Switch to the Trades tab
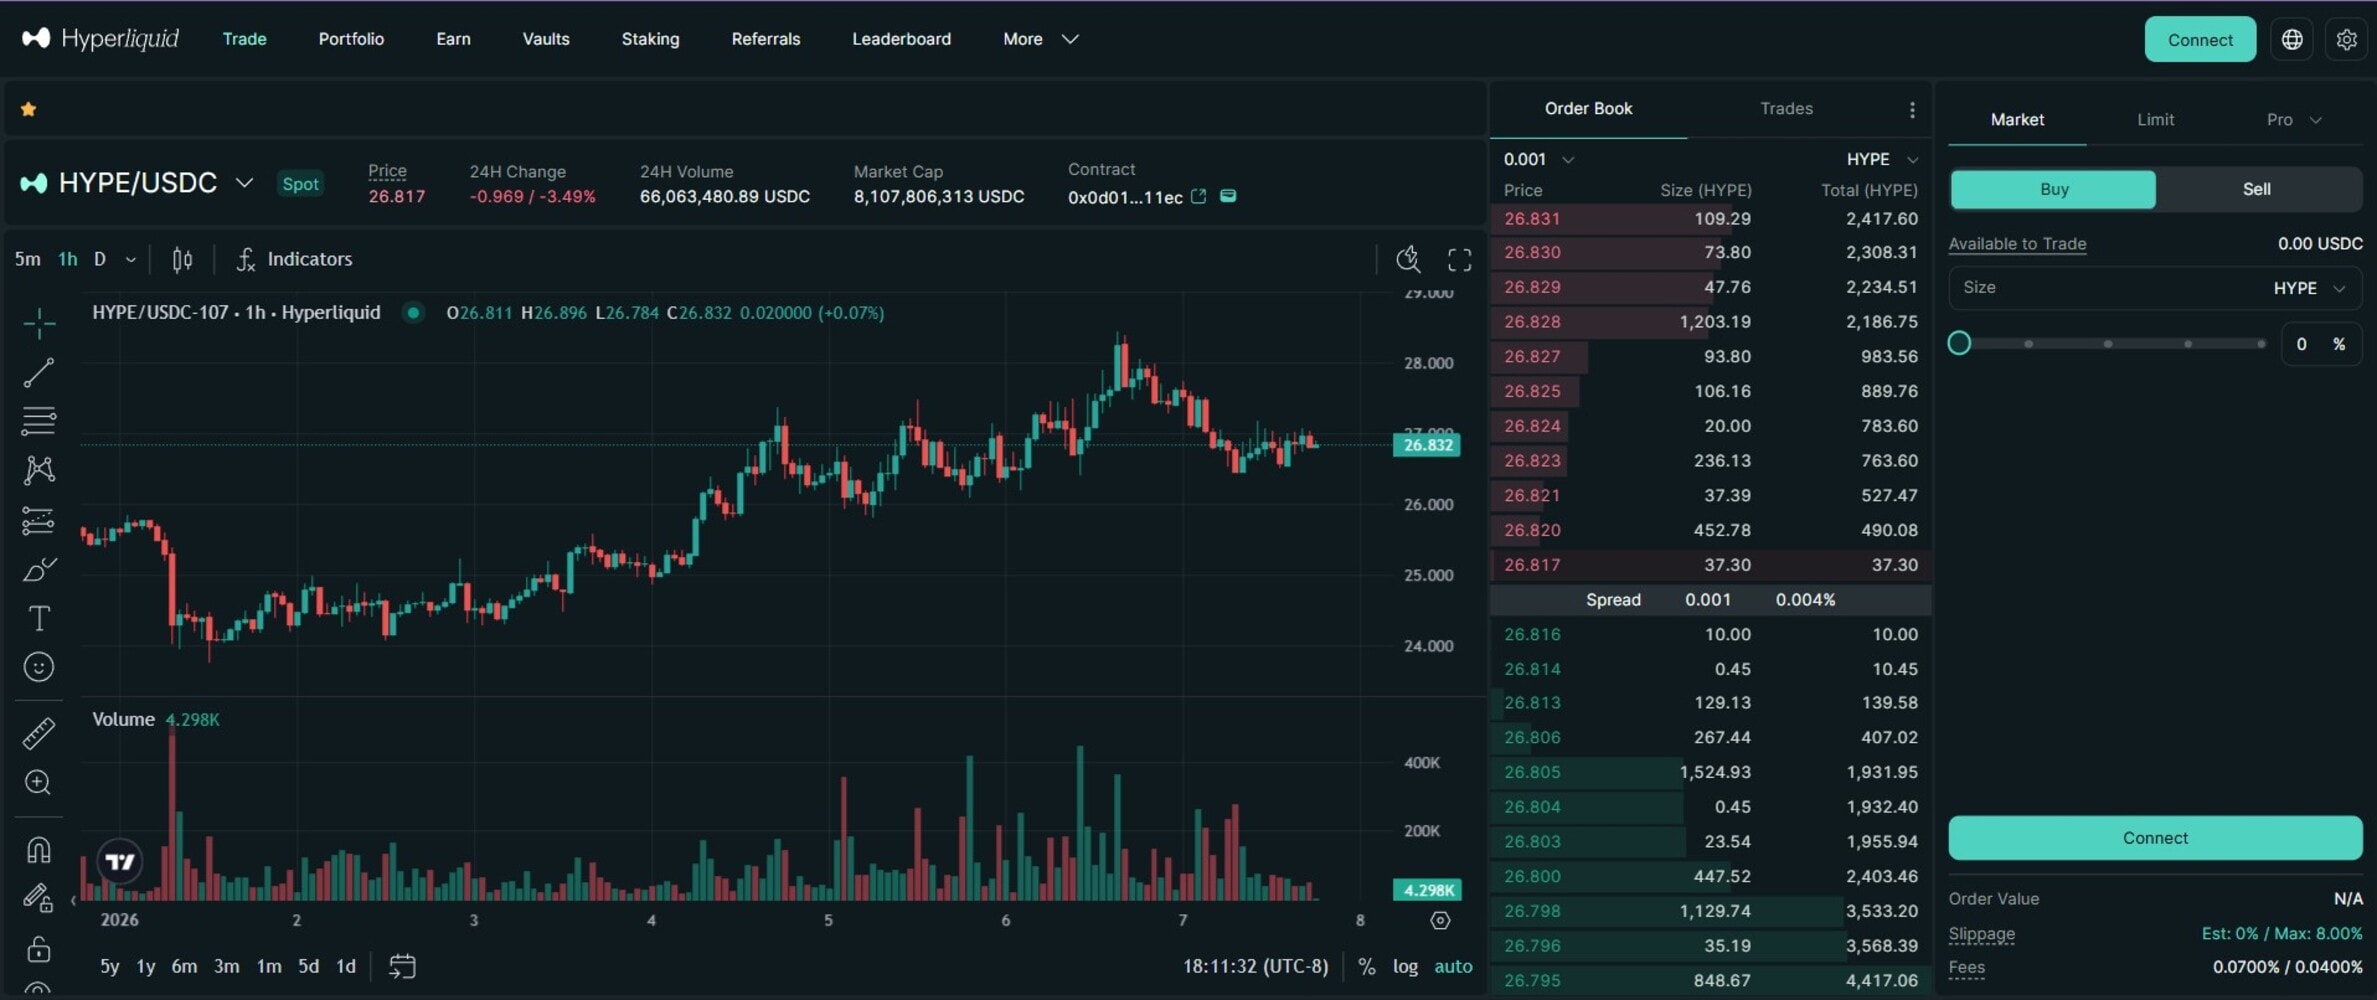2377x1000 pixels. pyautogui.click(x=1786, y=108)
